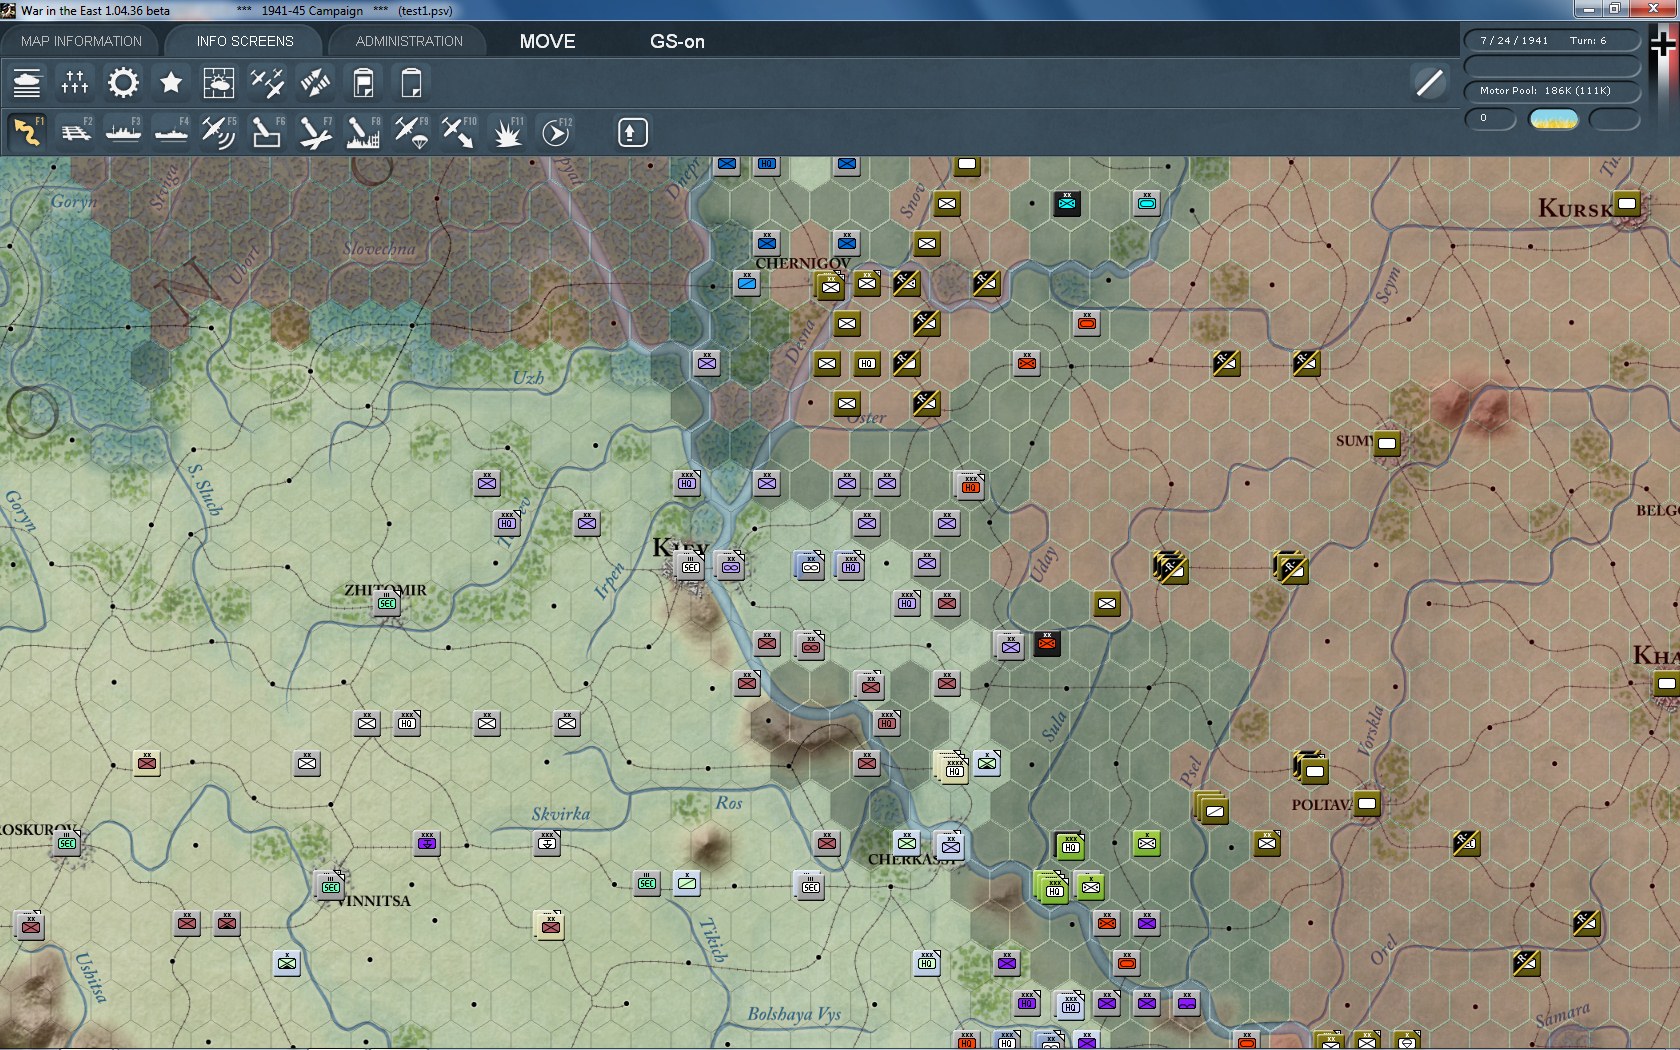Image resolution: width=1680 pixels, height=1050 pixels.
Task: Select F7 bomb airfield mode
Action: [315, 132]
